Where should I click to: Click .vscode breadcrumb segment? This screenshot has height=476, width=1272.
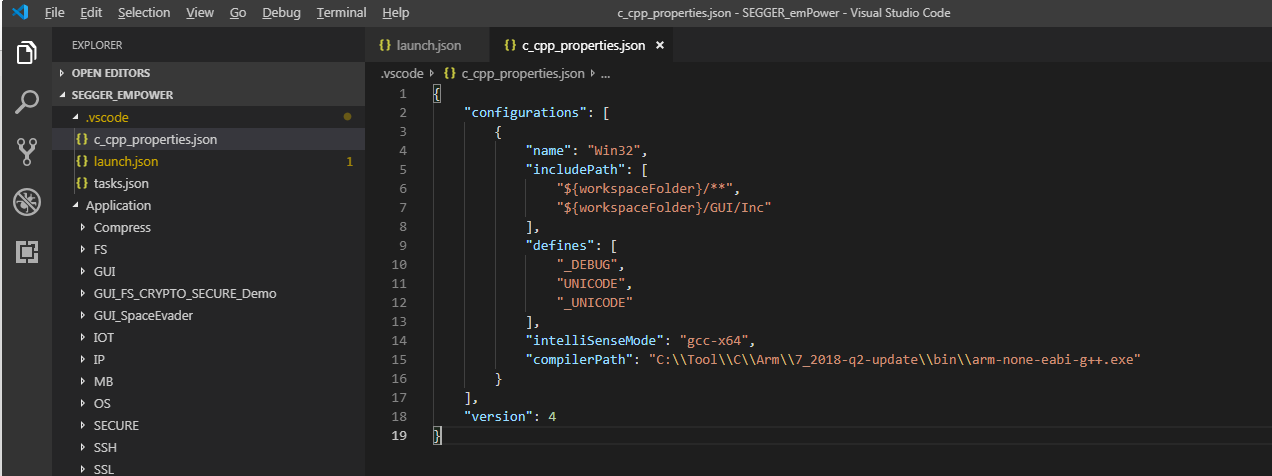click(401, 73)
